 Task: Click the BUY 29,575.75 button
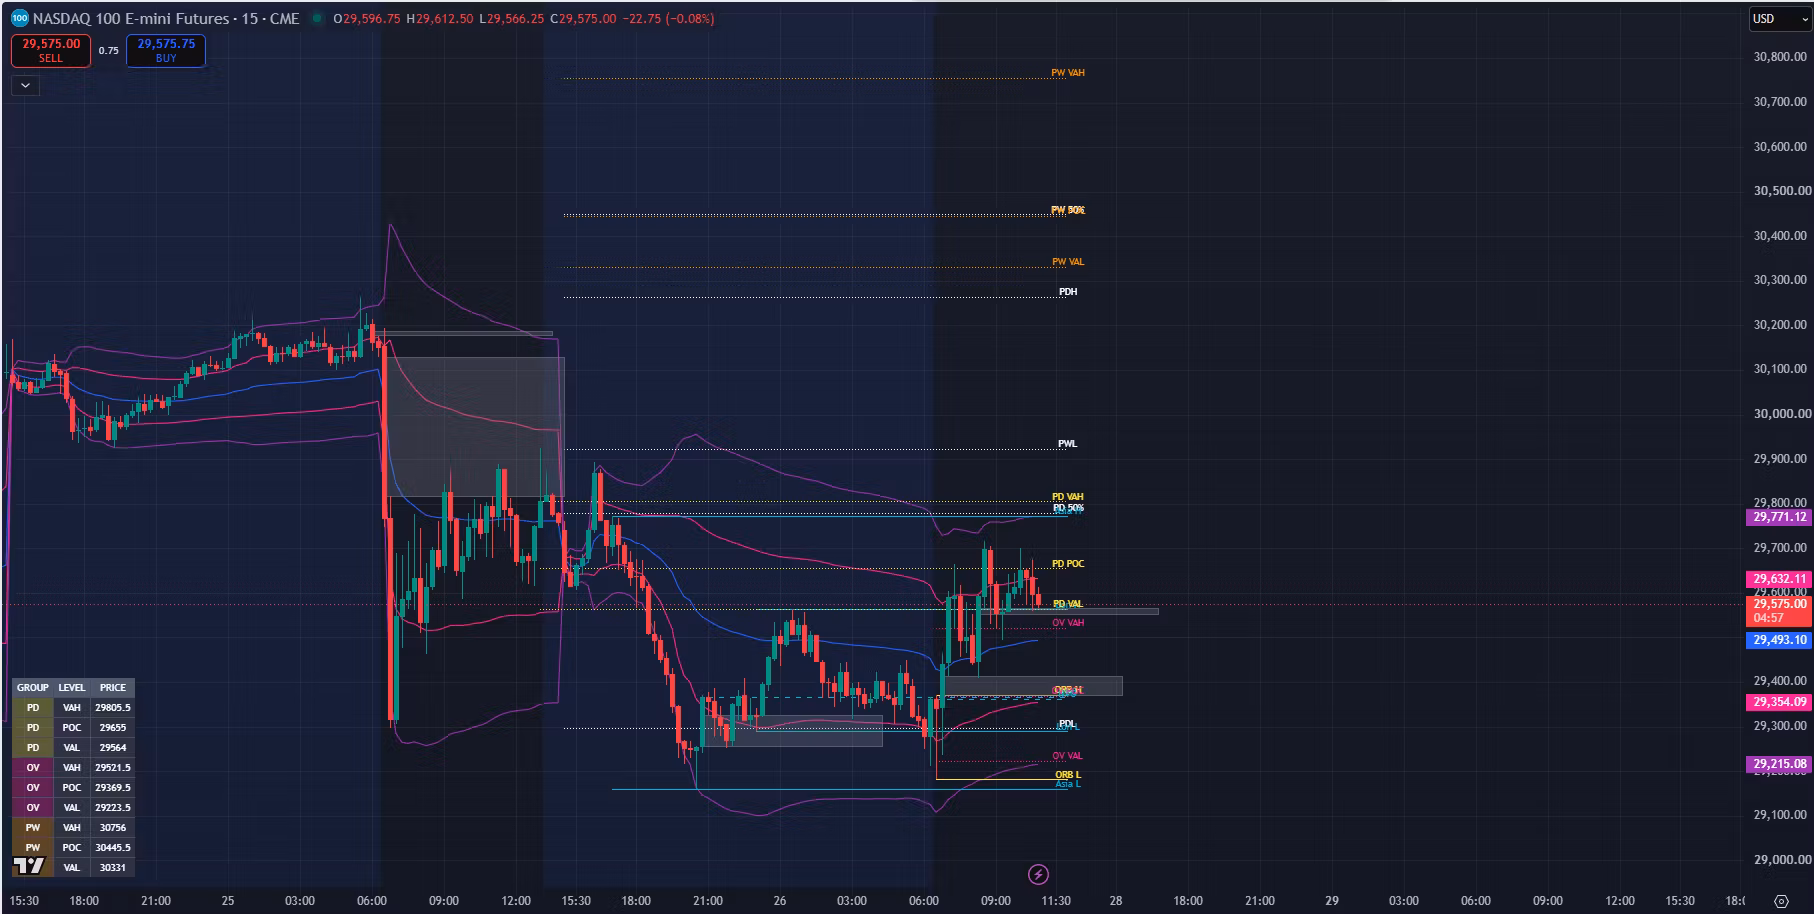coord(166,51)
